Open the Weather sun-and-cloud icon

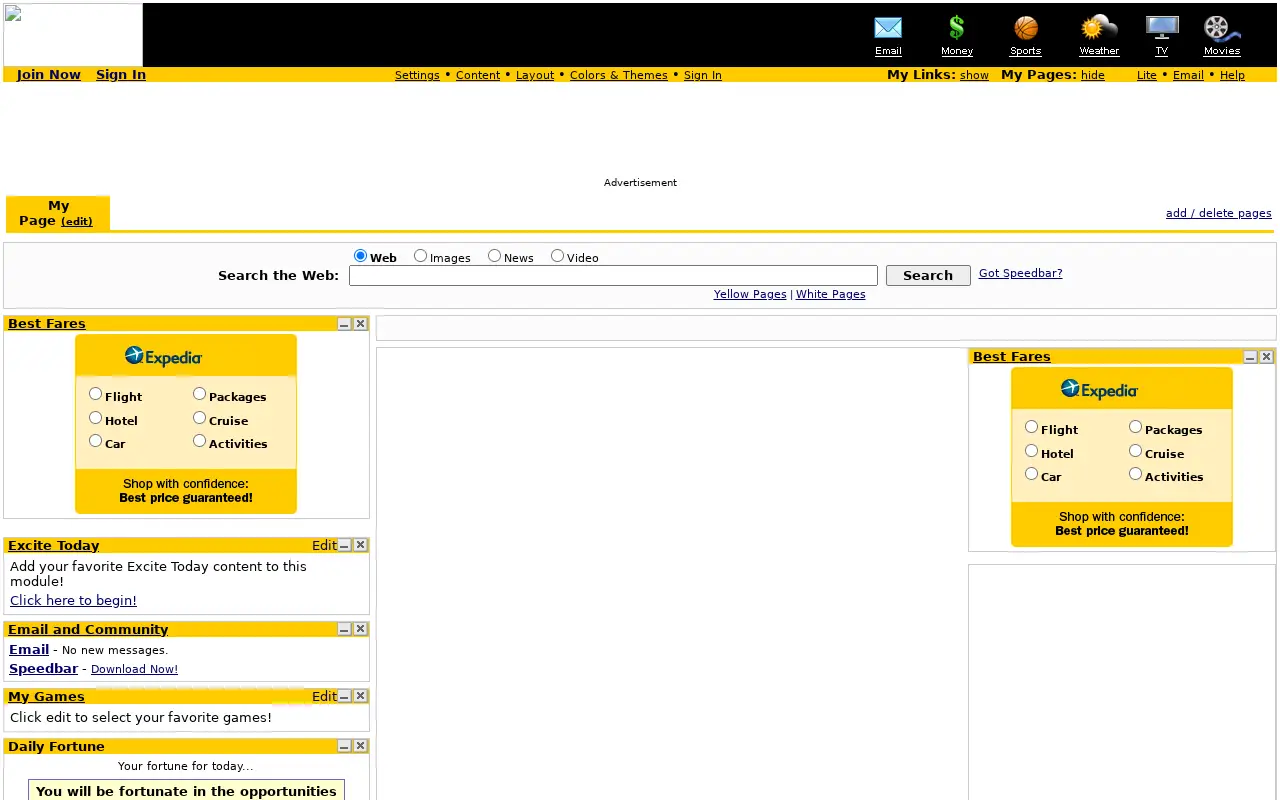point(1099,28)
